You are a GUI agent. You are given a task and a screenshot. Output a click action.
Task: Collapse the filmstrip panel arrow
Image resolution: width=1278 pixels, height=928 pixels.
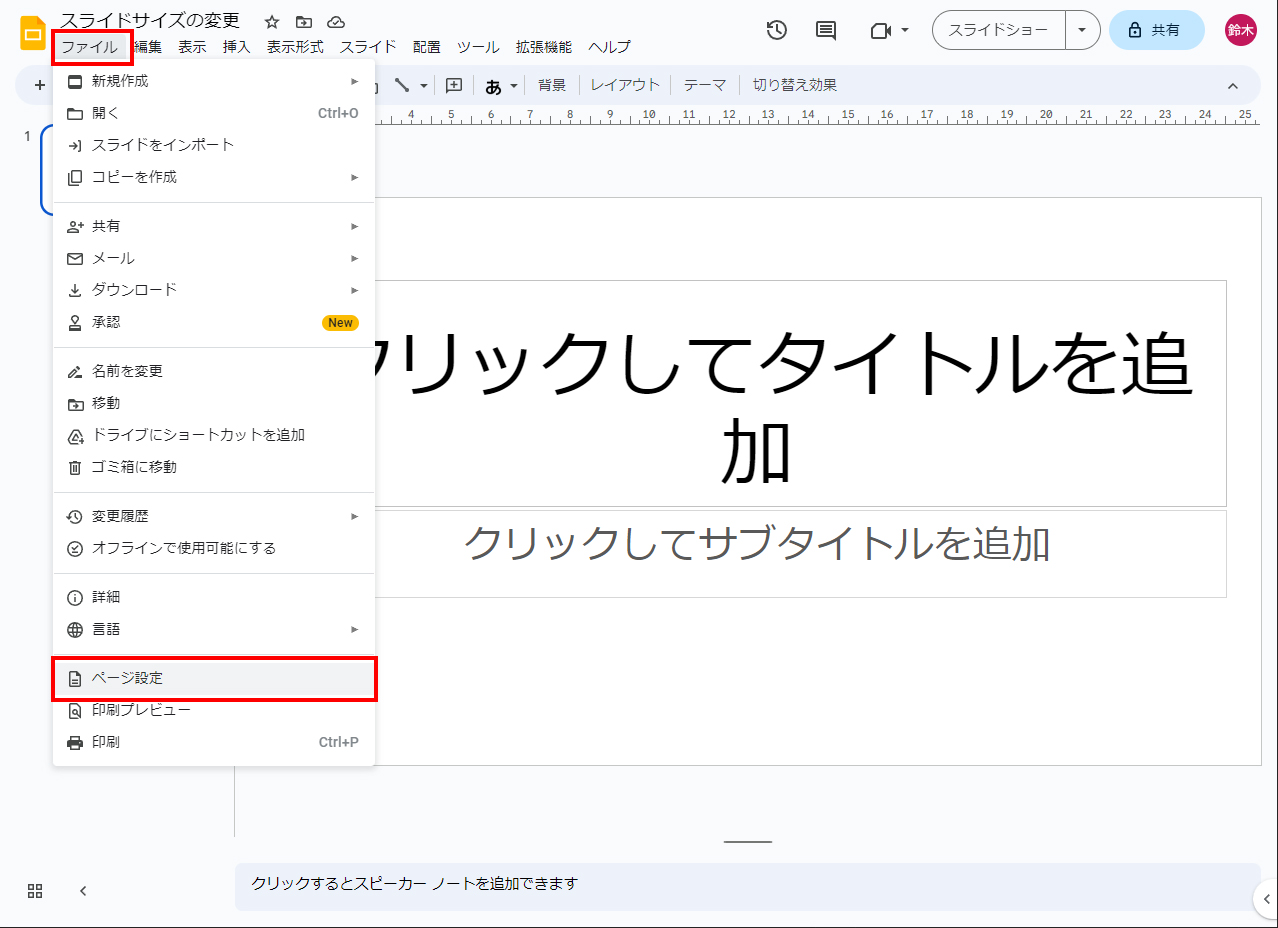coord(84,891)
